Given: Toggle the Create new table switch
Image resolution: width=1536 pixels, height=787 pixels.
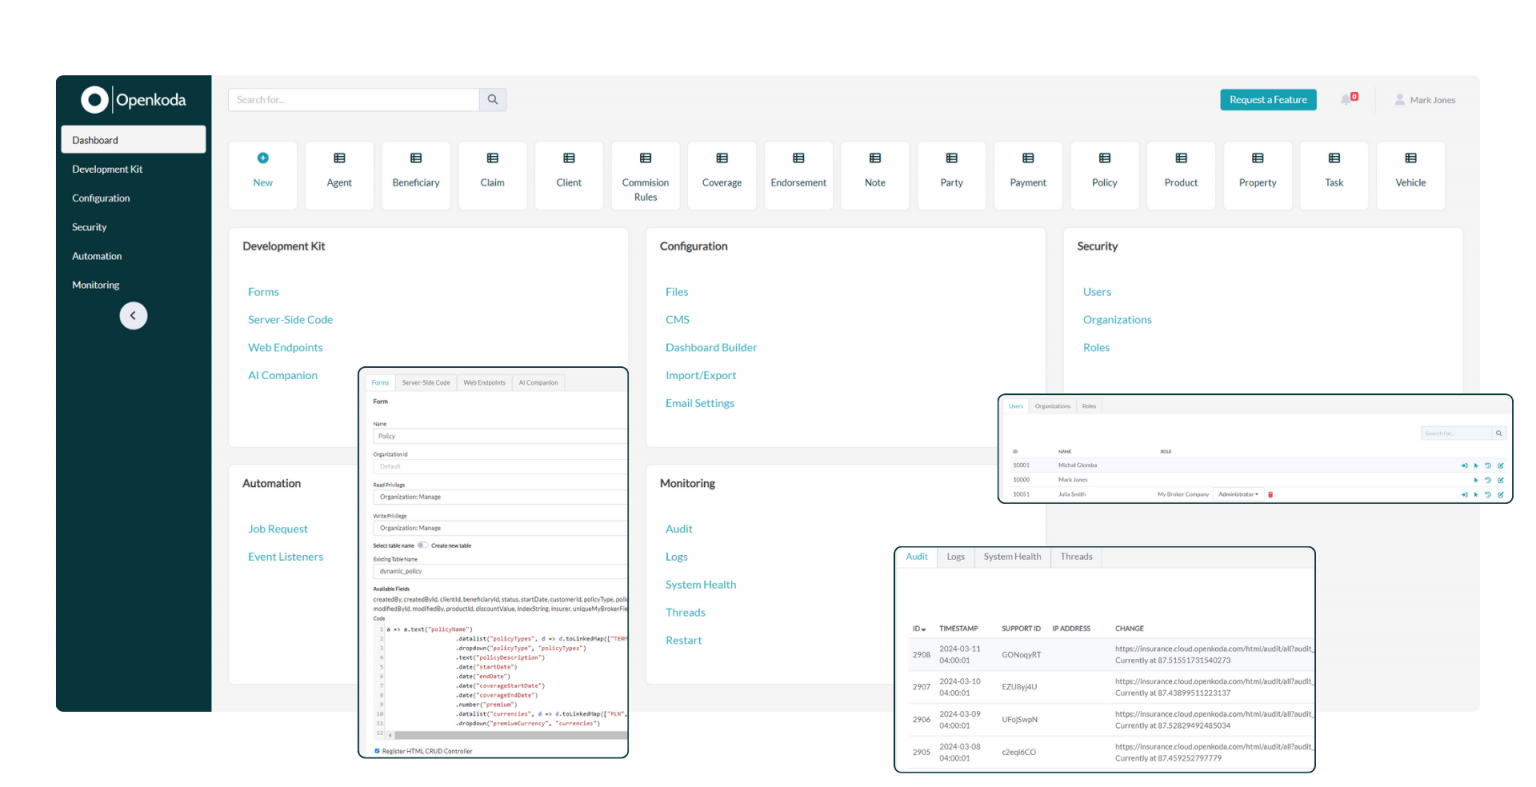Looking at the screenshot, I should click(x=422, y=546).
